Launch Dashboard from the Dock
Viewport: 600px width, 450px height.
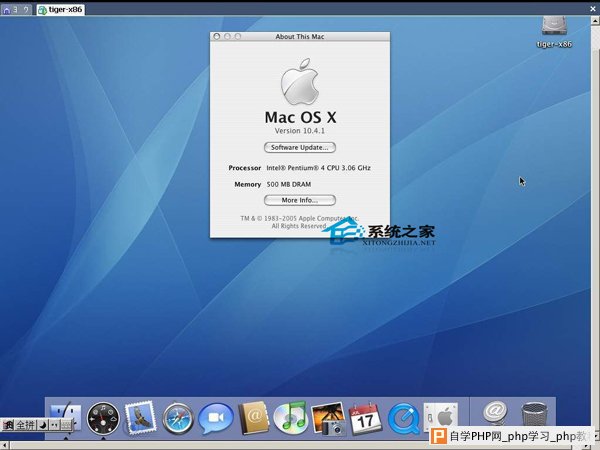(103, 419)
